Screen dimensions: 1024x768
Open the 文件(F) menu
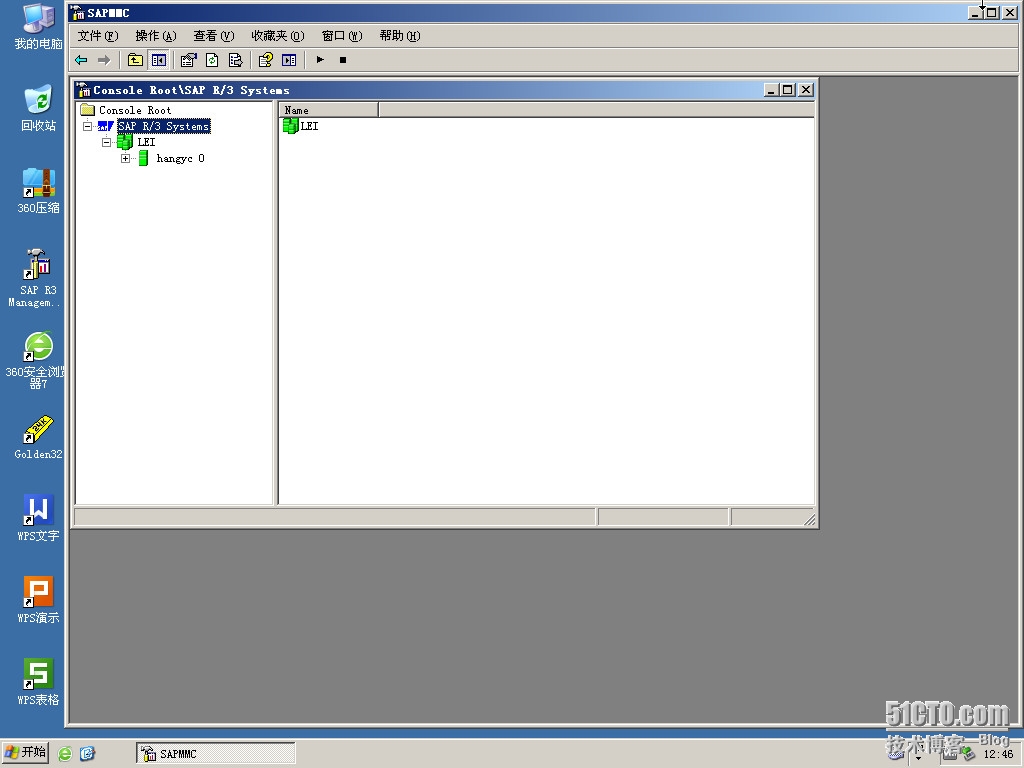point(98,36)
